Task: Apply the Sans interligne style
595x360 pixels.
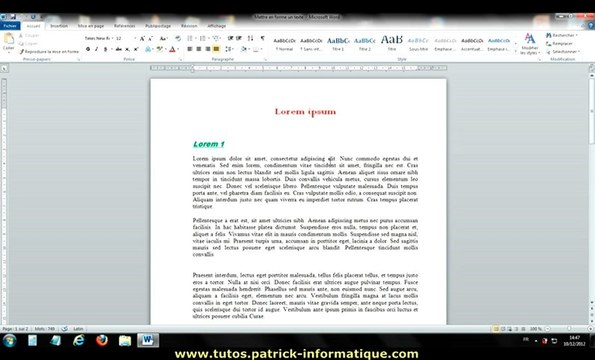Action: [x=311, y=44]
